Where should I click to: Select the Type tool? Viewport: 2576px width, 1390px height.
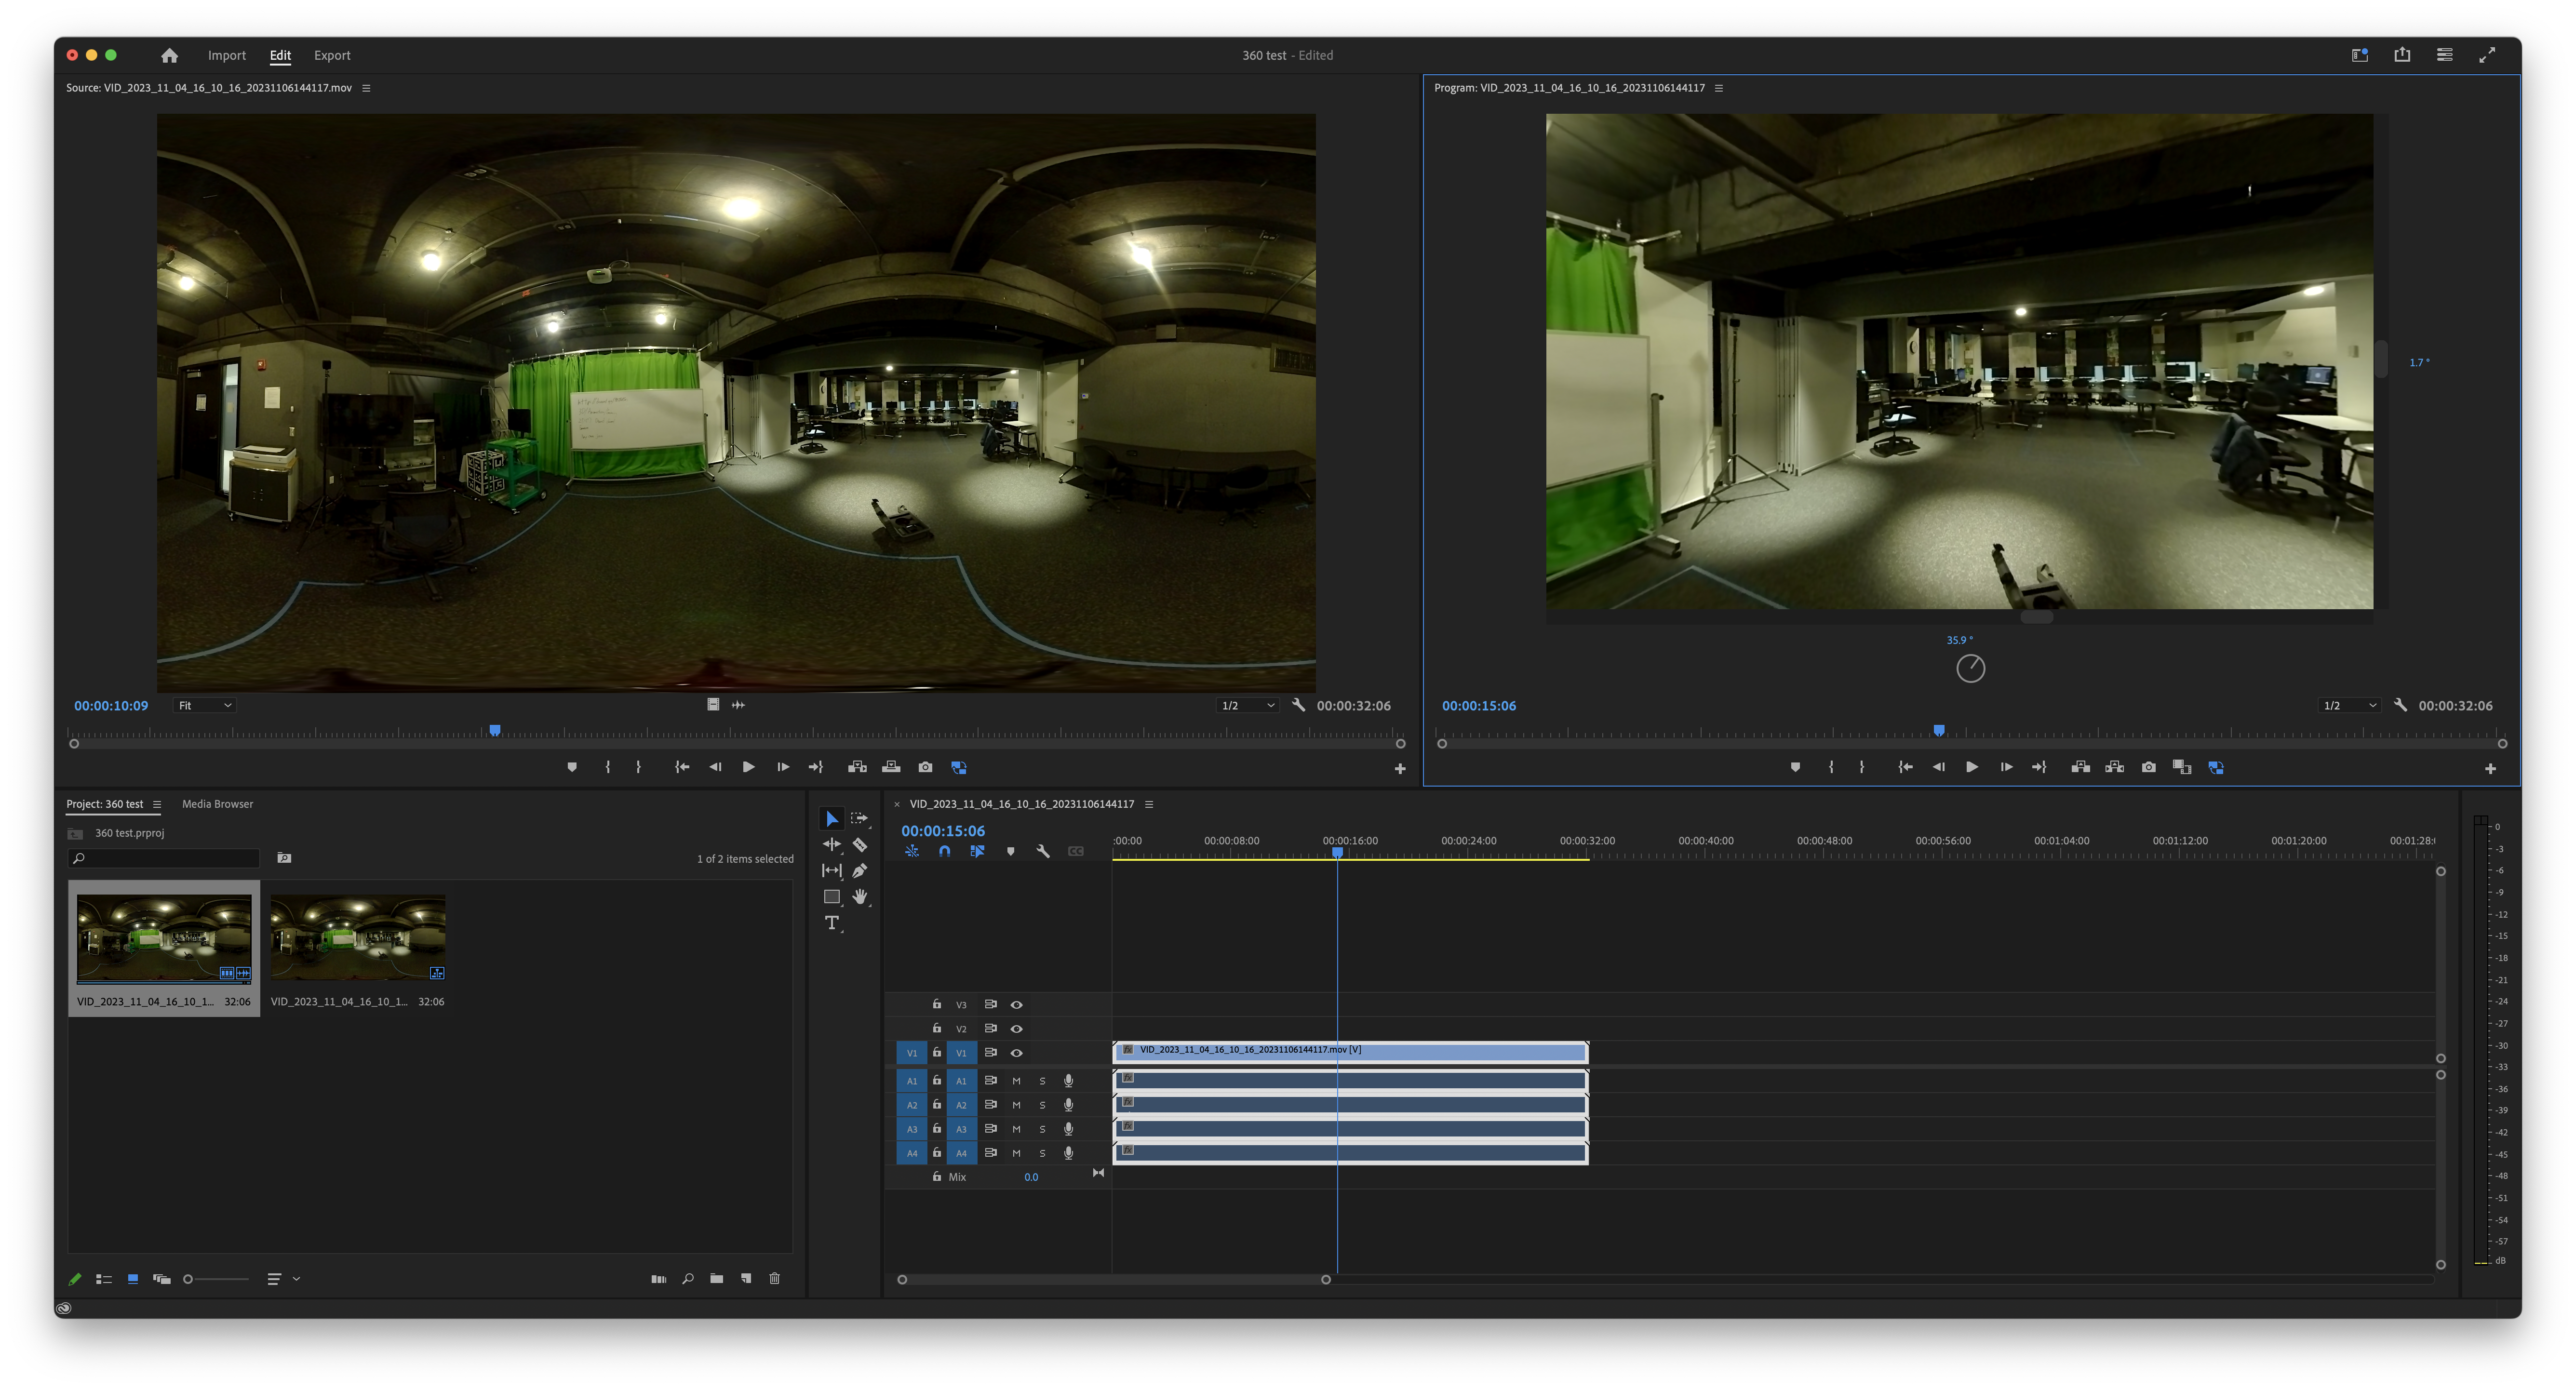tap(831, 923)
